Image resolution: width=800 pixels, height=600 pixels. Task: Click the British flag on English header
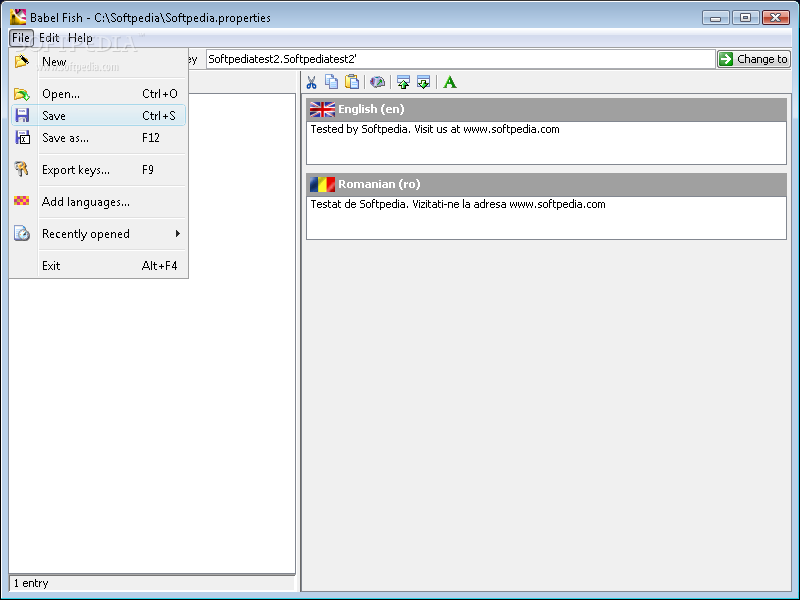[x=322, y=109]
